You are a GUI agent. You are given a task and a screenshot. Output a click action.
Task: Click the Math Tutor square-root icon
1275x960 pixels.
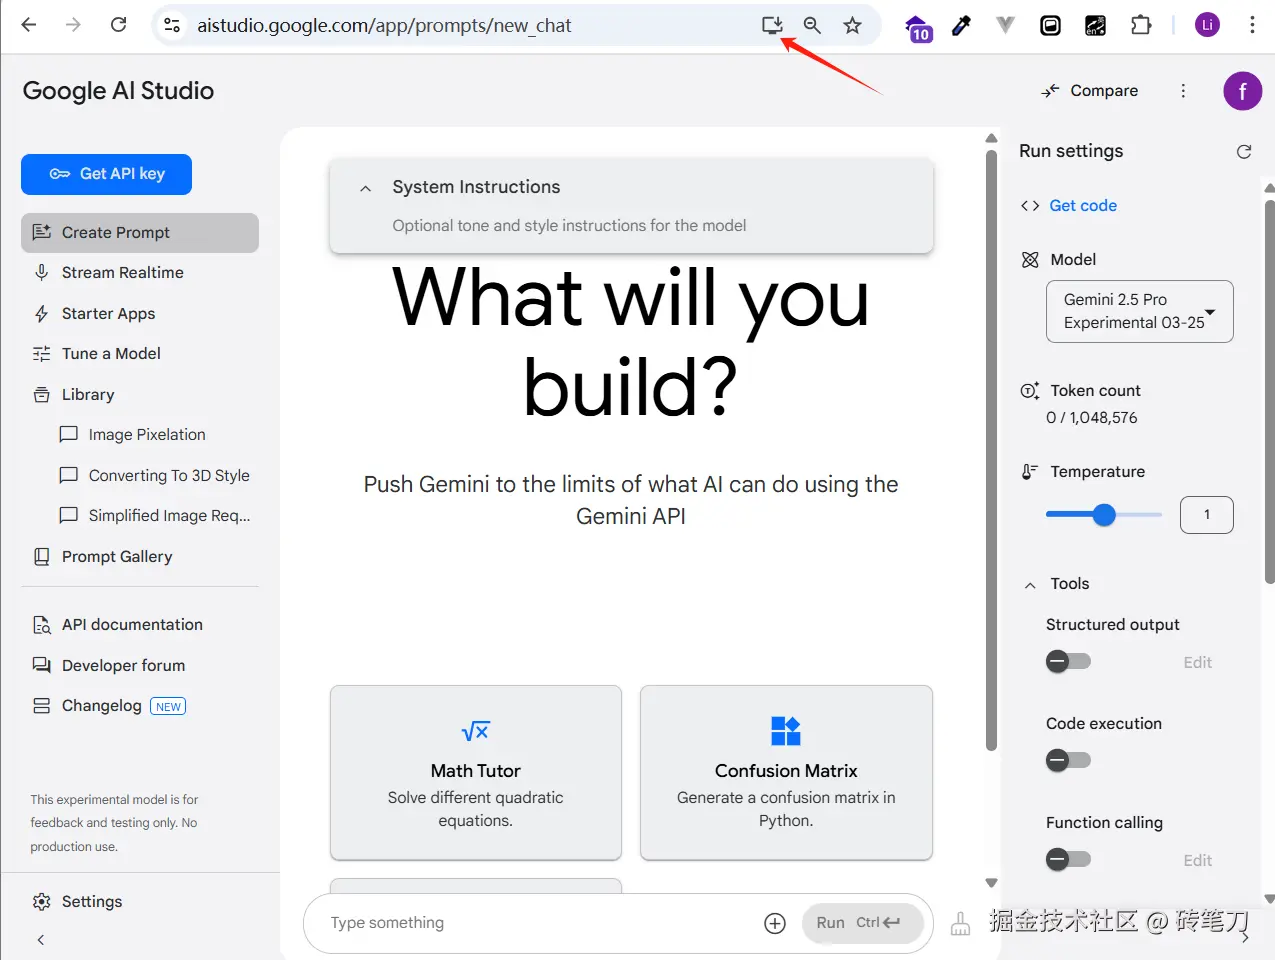[x=476, y=731]
